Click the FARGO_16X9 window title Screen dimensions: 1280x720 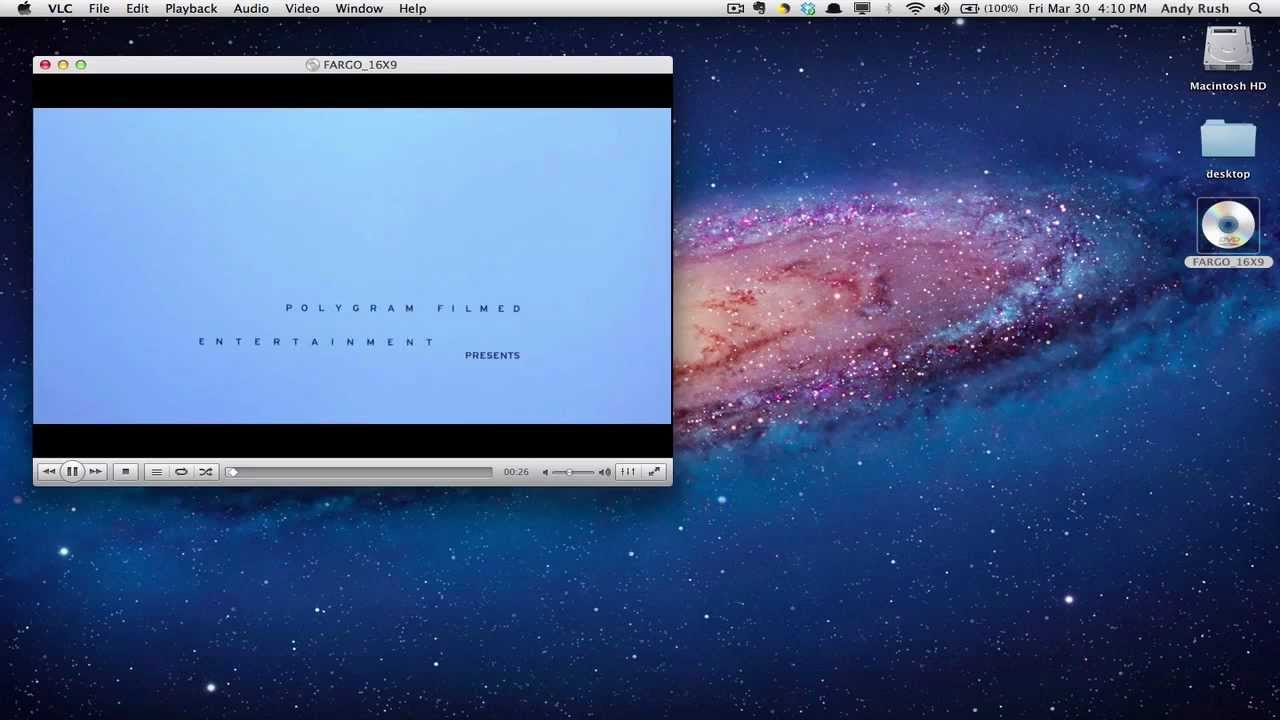tap(360, 64)
